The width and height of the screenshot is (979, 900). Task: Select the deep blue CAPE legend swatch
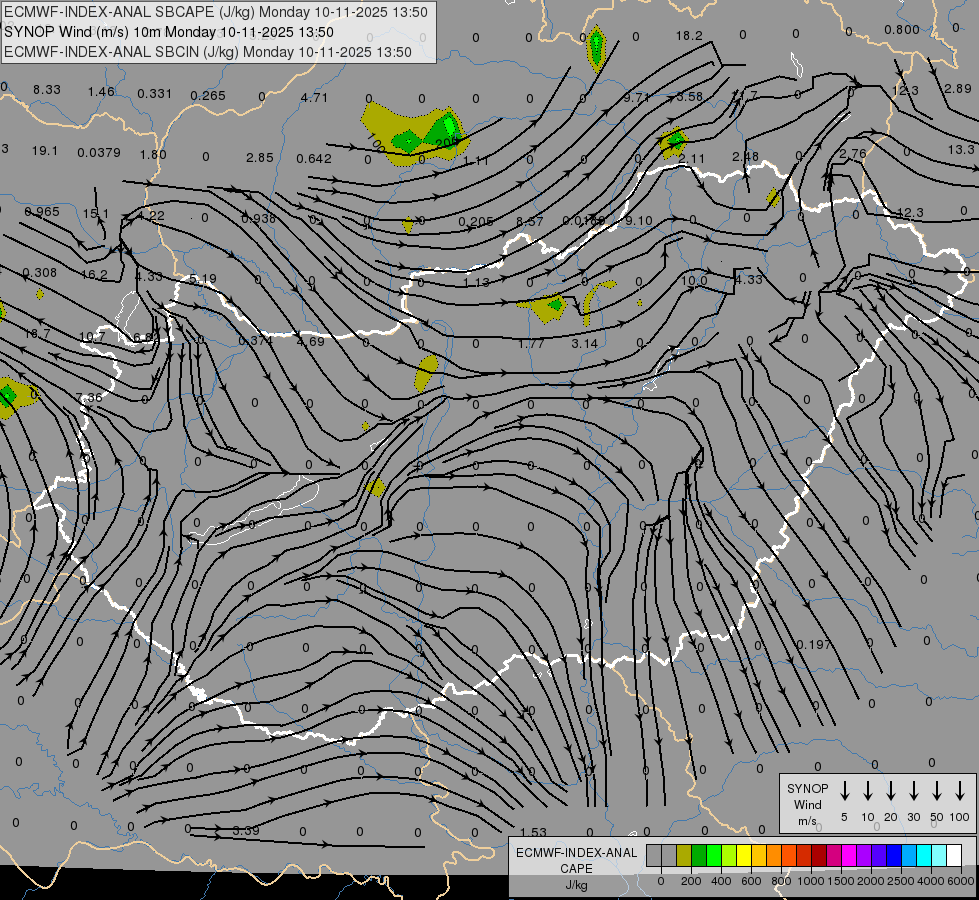(x=894, y=855)
